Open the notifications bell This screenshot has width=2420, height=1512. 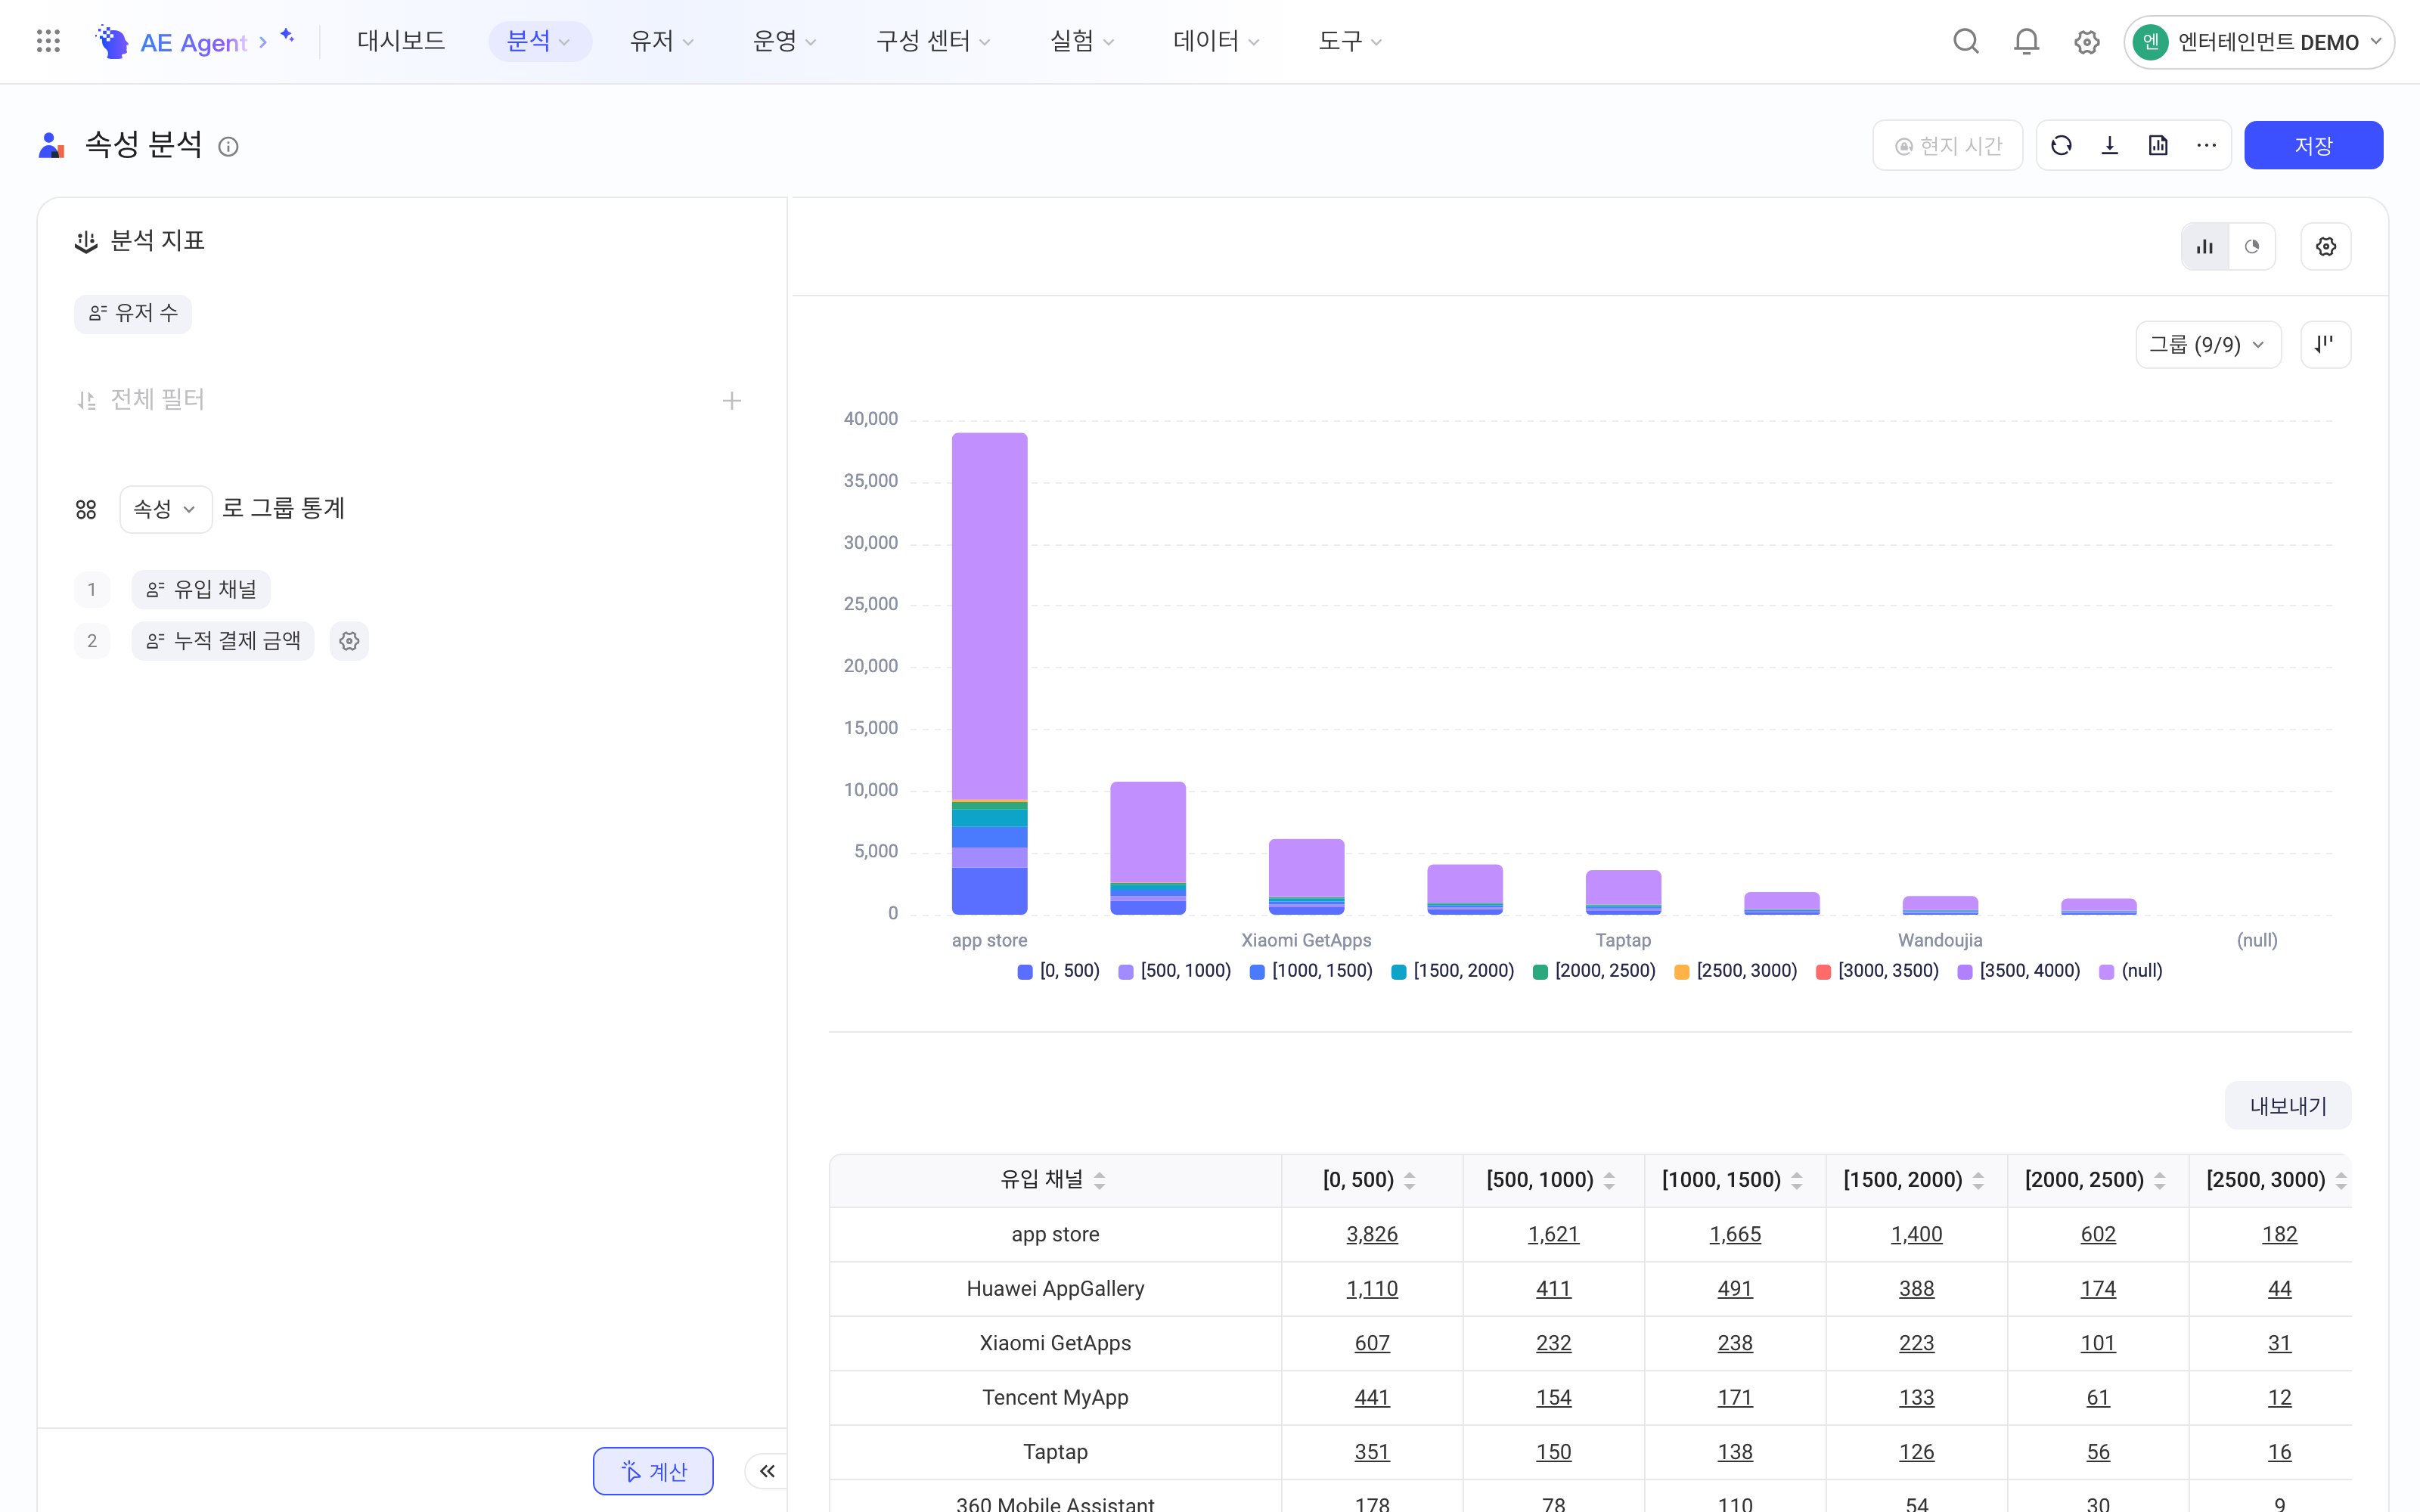coord(2026,41)
